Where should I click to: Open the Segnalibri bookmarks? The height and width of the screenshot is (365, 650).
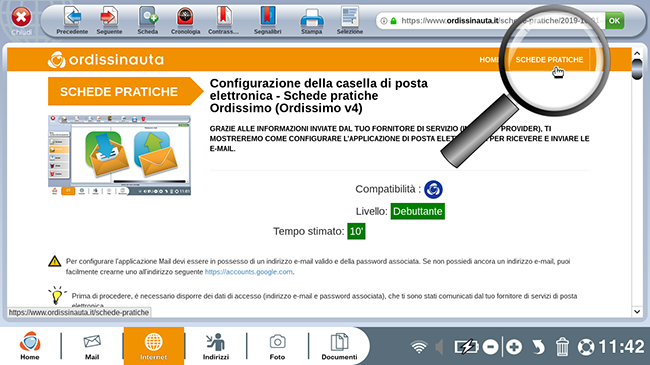point(267,20)
